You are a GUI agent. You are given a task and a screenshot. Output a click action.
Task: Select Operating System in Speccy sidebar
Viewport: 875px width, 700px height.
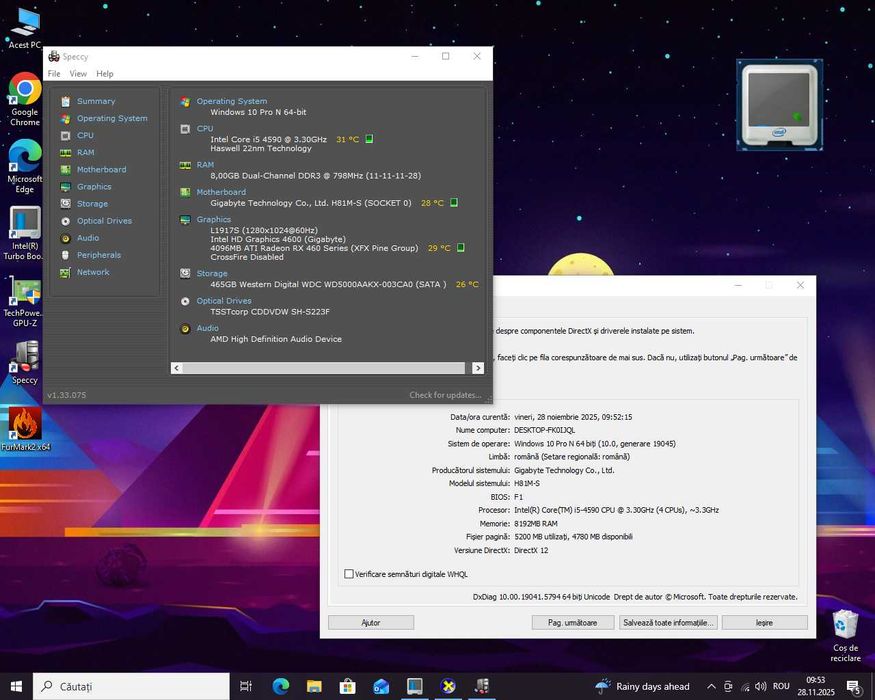[x=112, y=118]
